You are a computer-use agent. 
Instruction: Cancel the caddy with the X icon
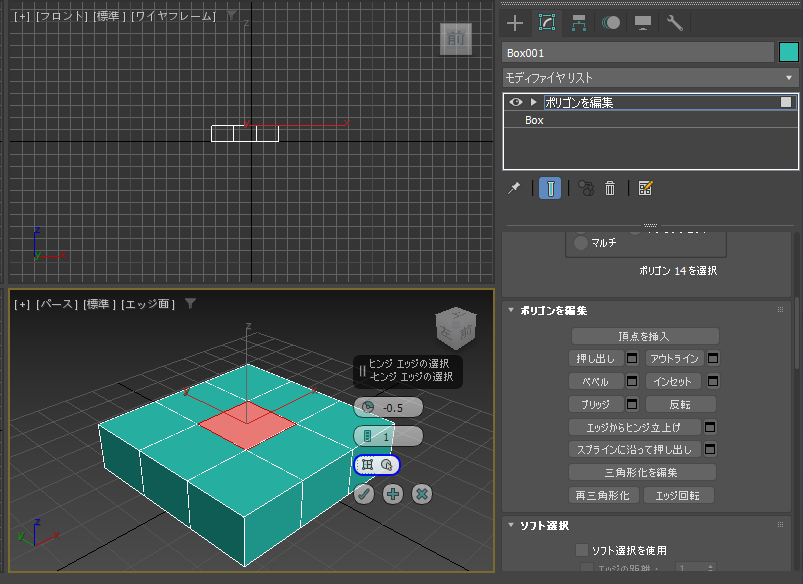(x=422, y=494)
